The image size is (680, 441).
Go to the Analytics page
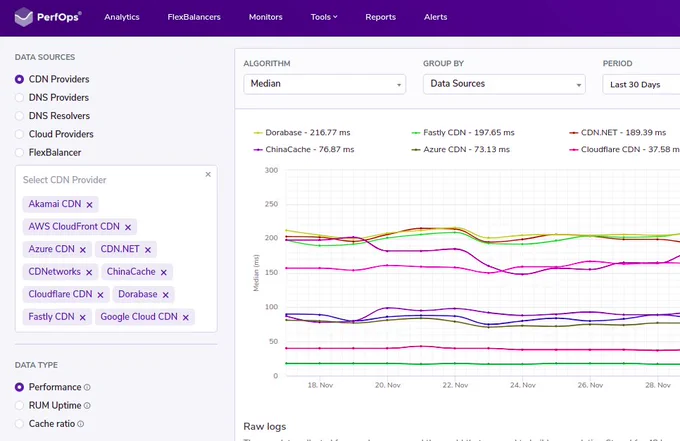point(122,17)
